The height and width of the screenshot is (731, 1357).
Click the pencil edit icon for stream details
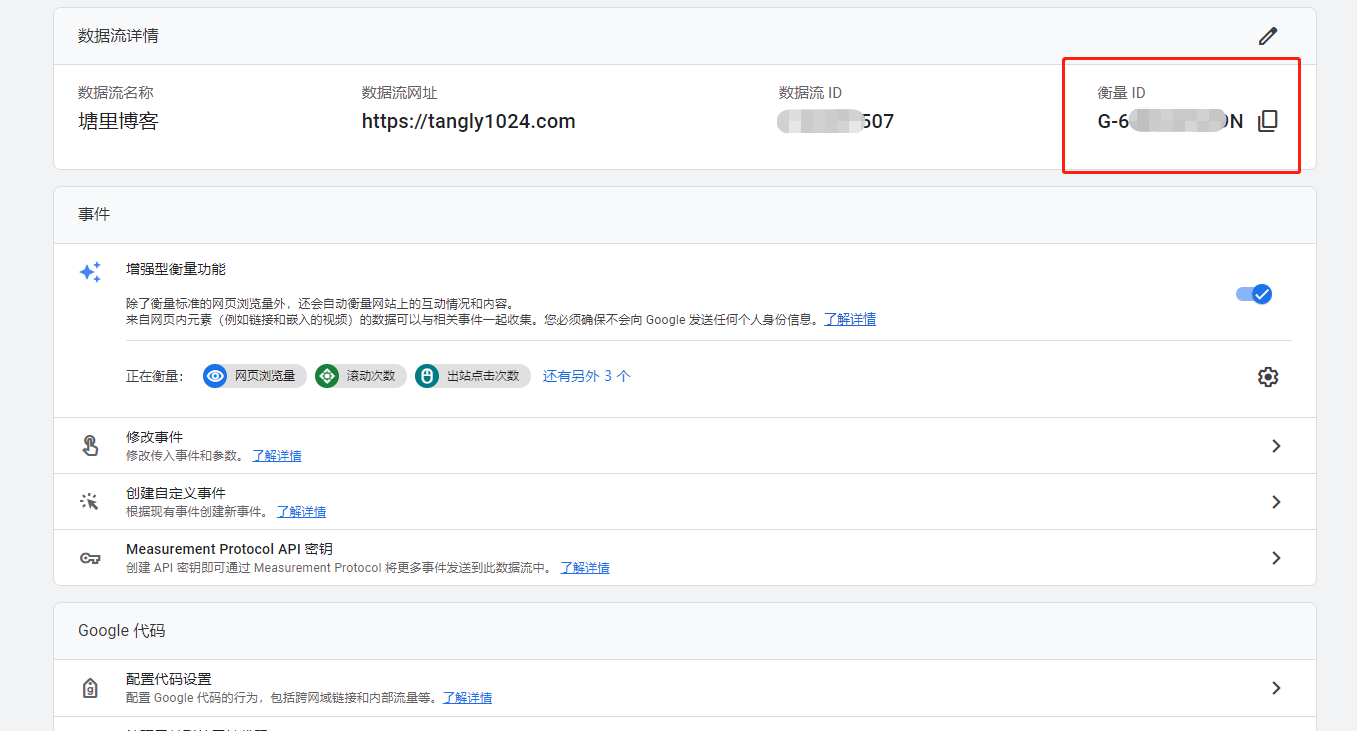pyautogui.click(x=1268, y=36)
